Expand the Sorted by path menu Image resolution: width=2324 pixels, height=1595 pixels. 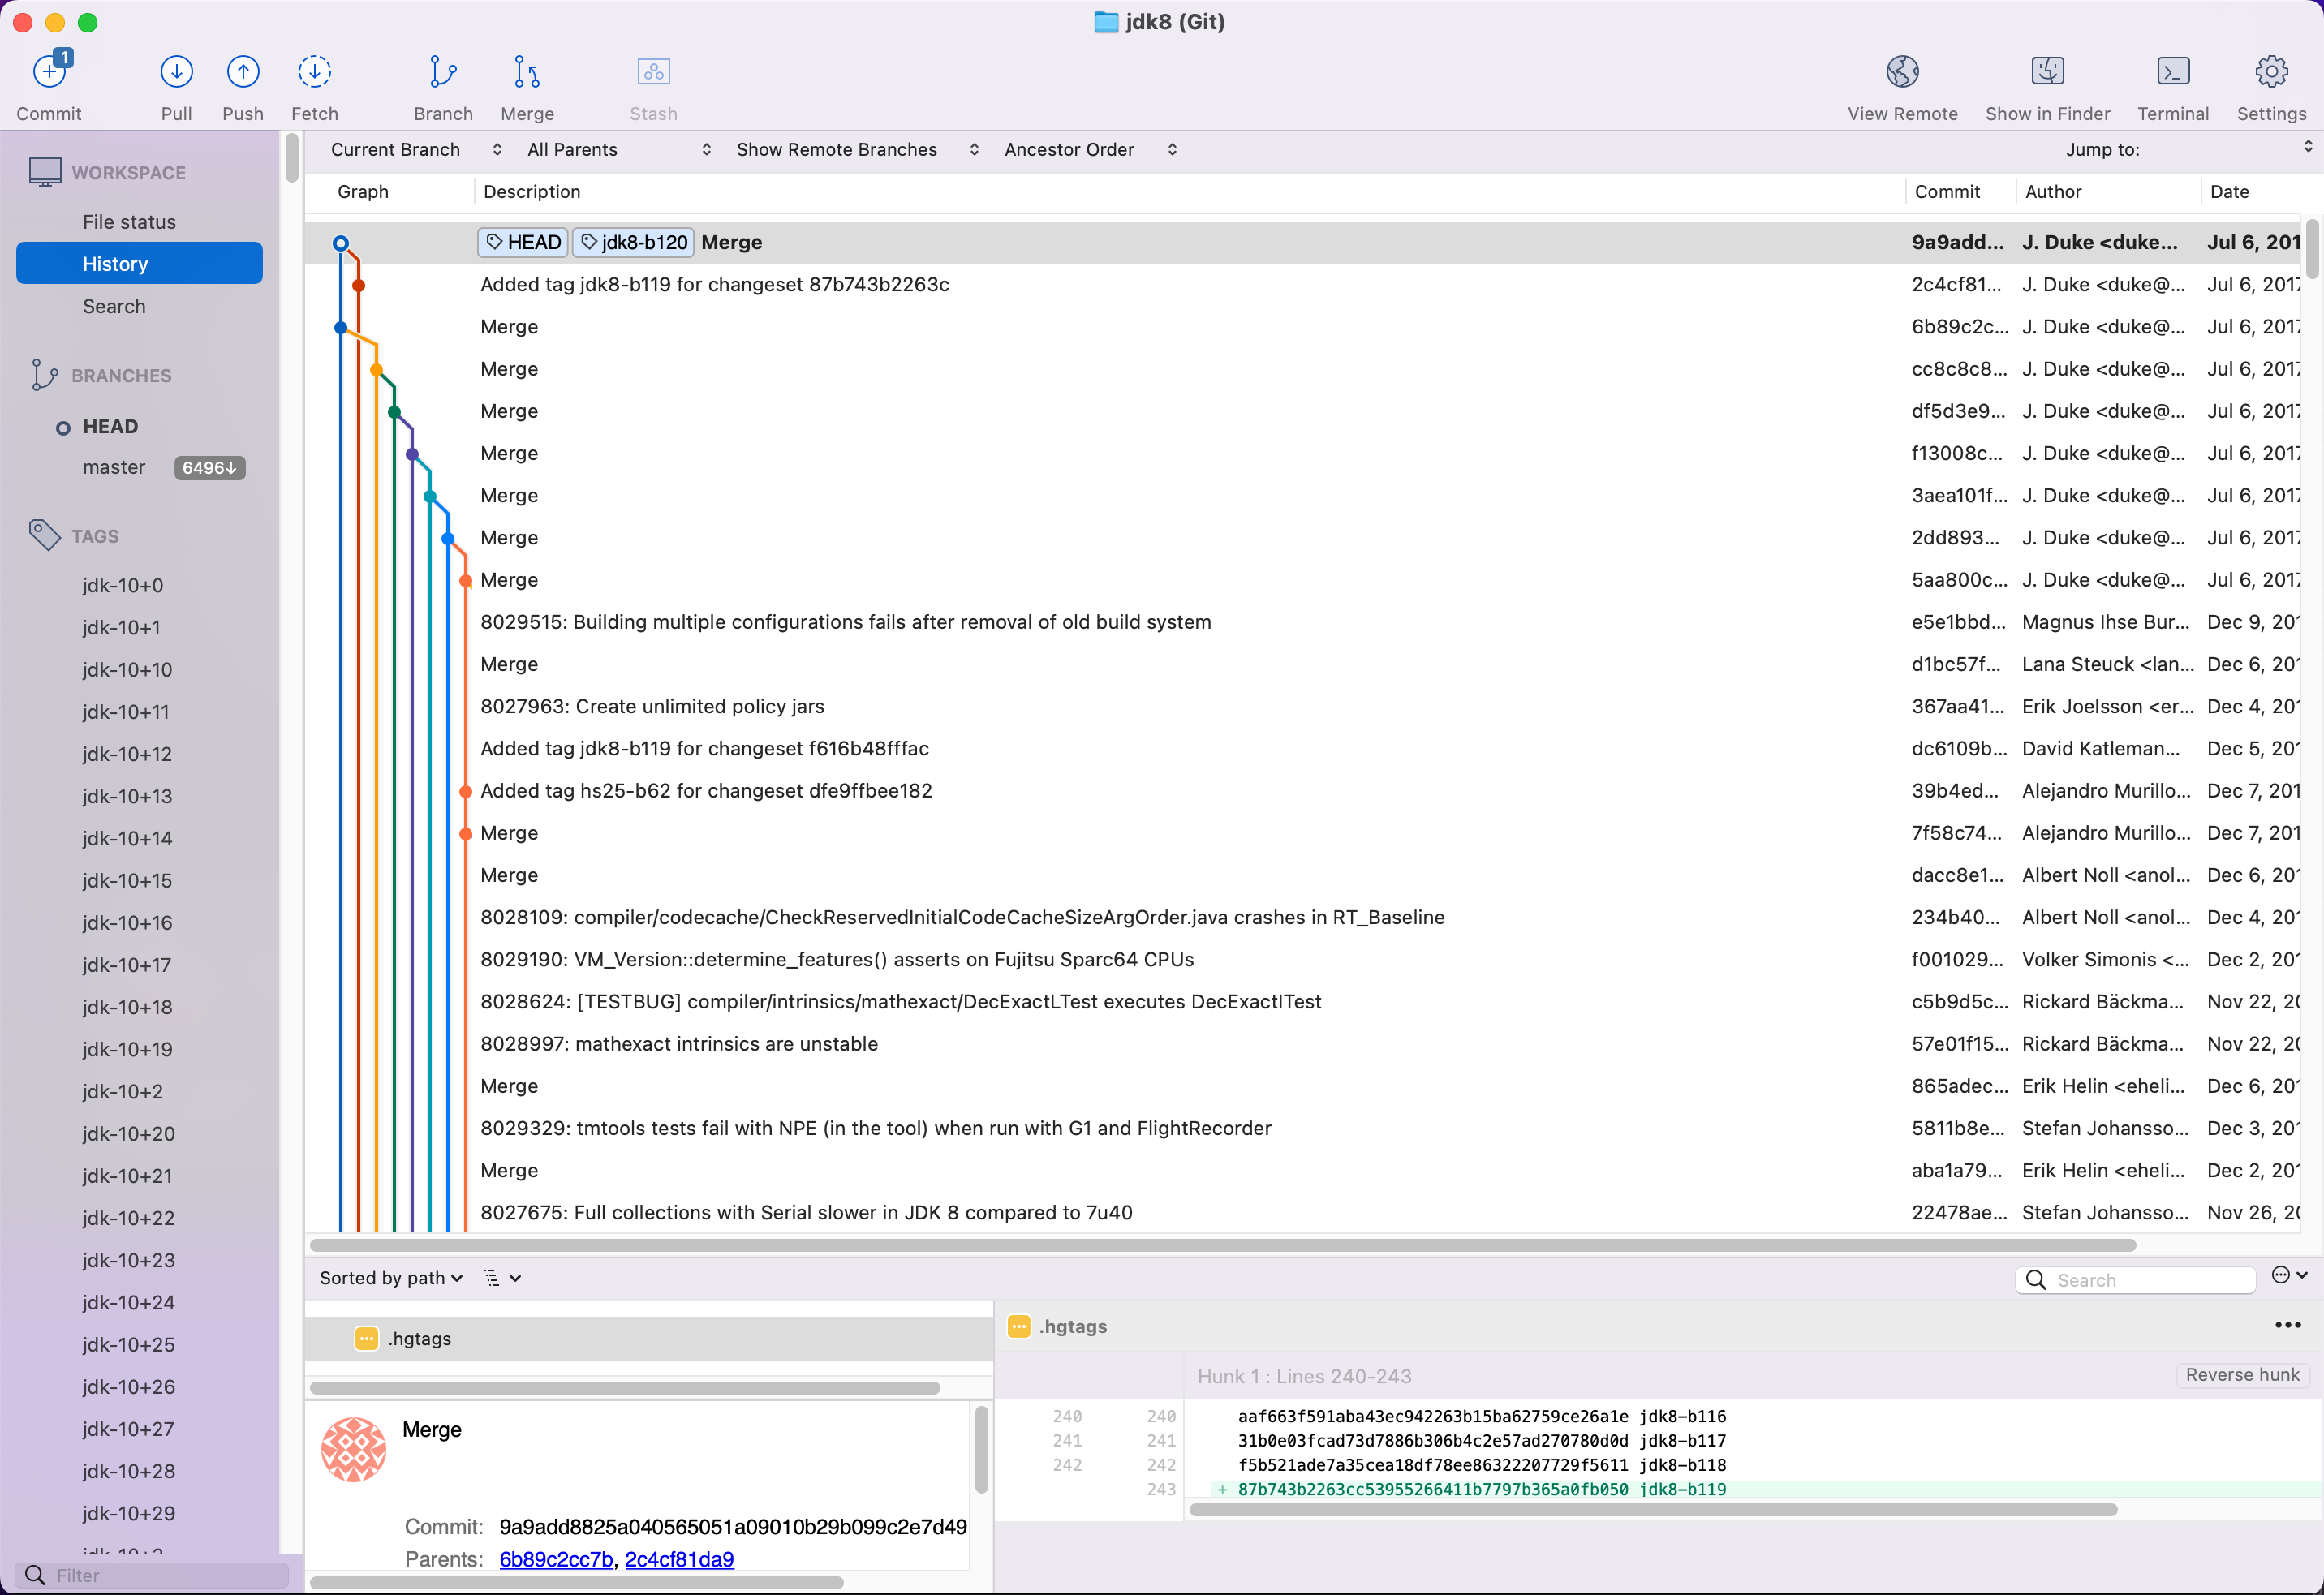pyautogui.click(x=391, y=1278)
